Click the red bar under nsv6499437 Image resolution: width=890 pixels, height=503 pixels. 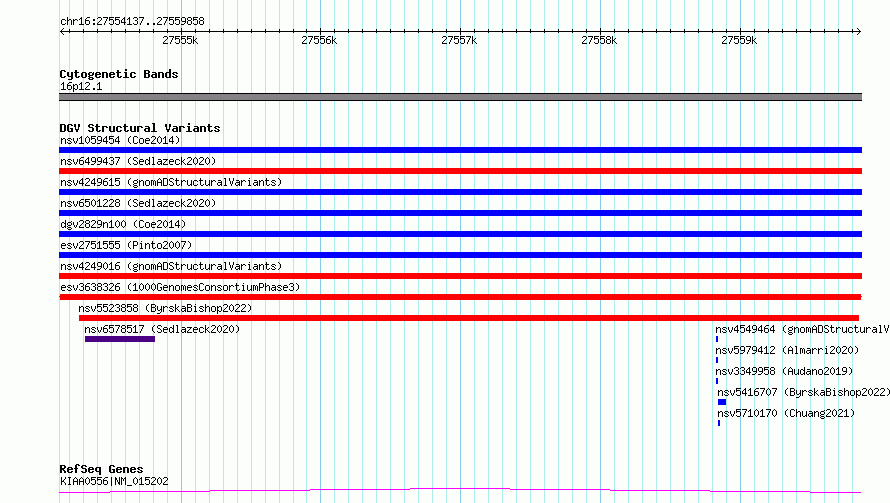(460, 171)
